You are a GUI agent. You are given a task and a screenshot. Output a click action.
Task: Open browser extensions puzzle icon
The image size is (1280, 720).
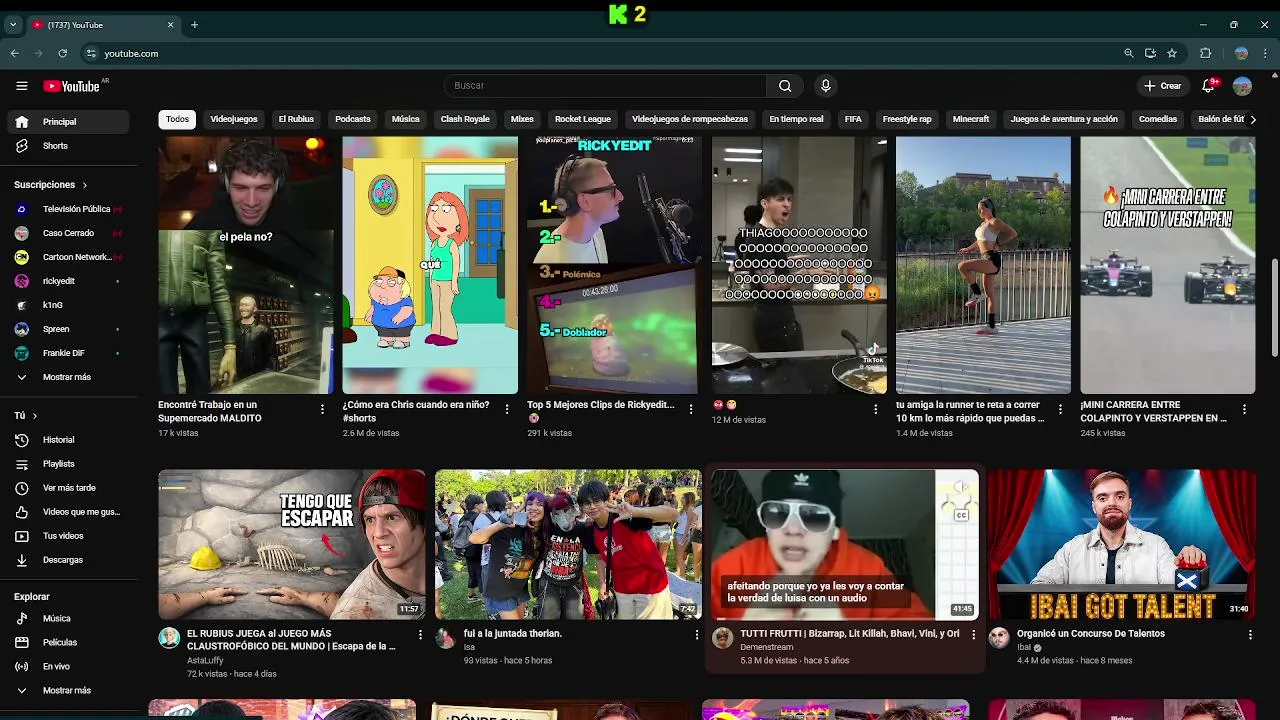click(1205, 54)
